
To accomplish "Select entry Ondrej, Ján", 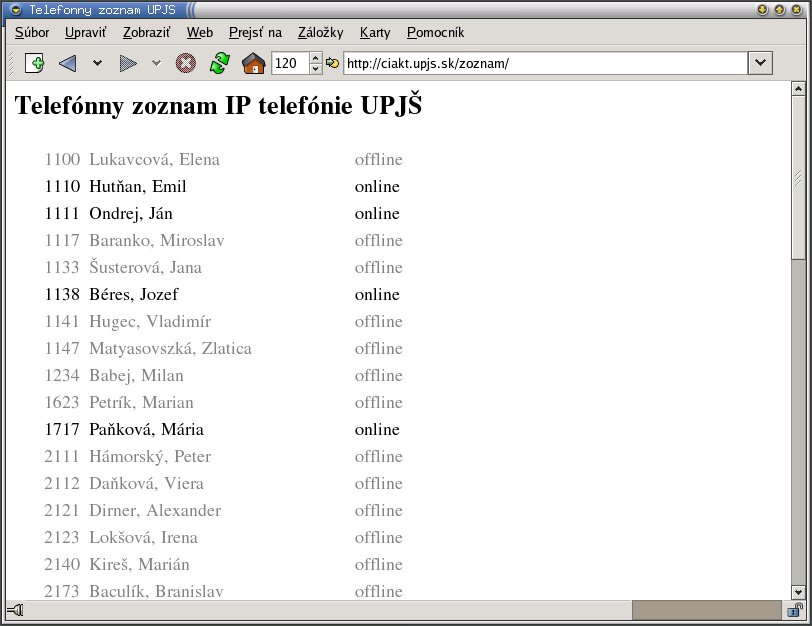I will coord(131,213).
